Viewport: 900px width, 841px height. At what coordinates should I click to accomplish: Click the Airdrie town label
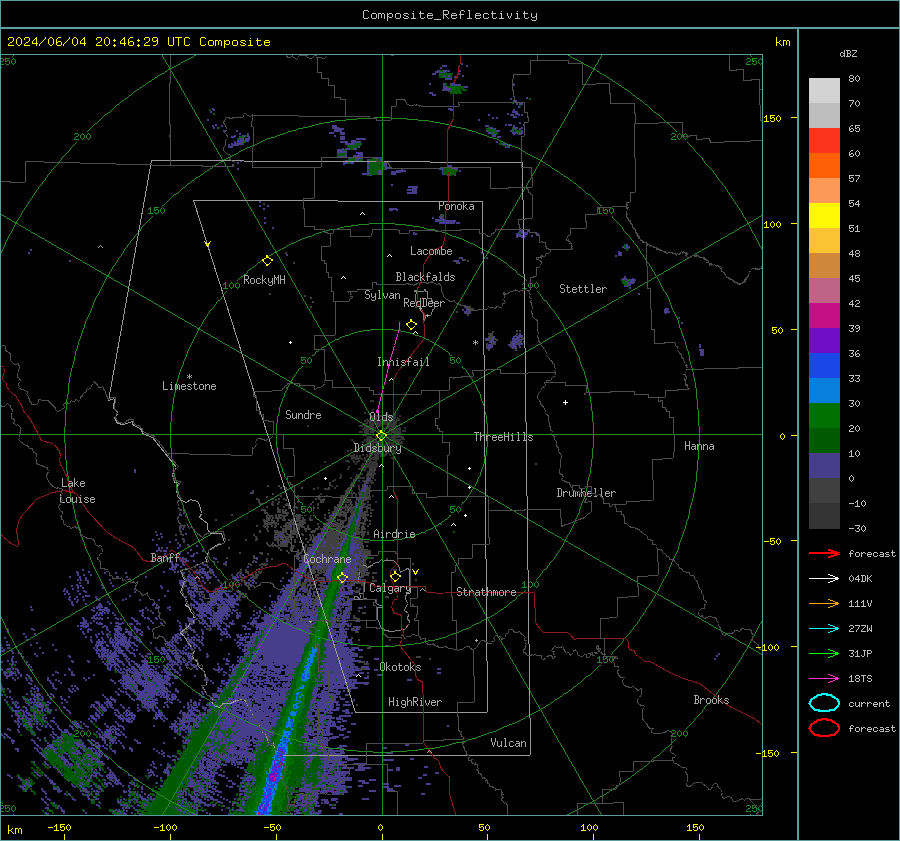click(x=394, y=534)
